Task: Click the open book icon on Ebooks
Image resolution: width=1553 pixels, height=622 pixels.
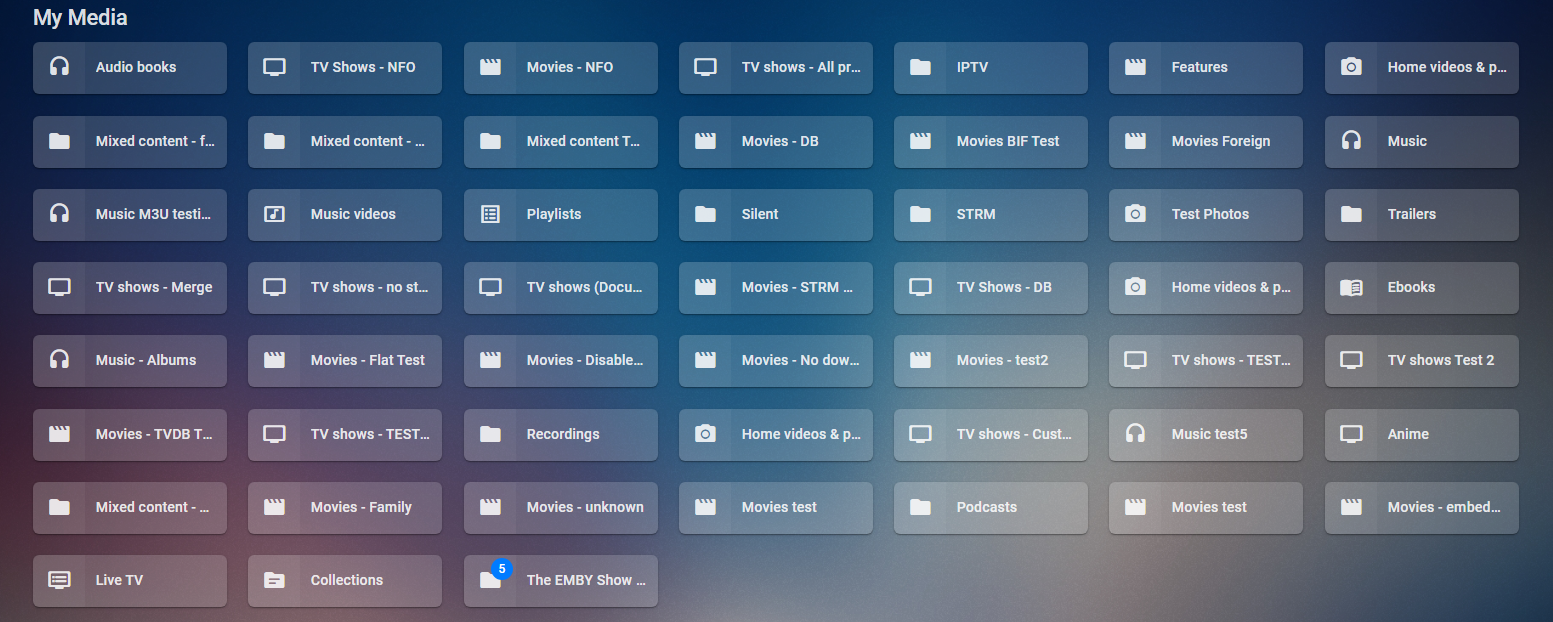Action: click(1351, 287)
